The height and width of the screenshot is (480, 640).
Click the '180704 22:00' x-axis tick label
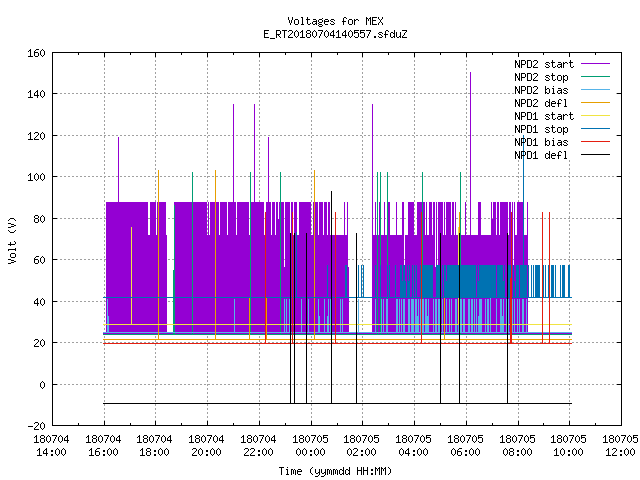pyautogui.click(x=258, y=446)
